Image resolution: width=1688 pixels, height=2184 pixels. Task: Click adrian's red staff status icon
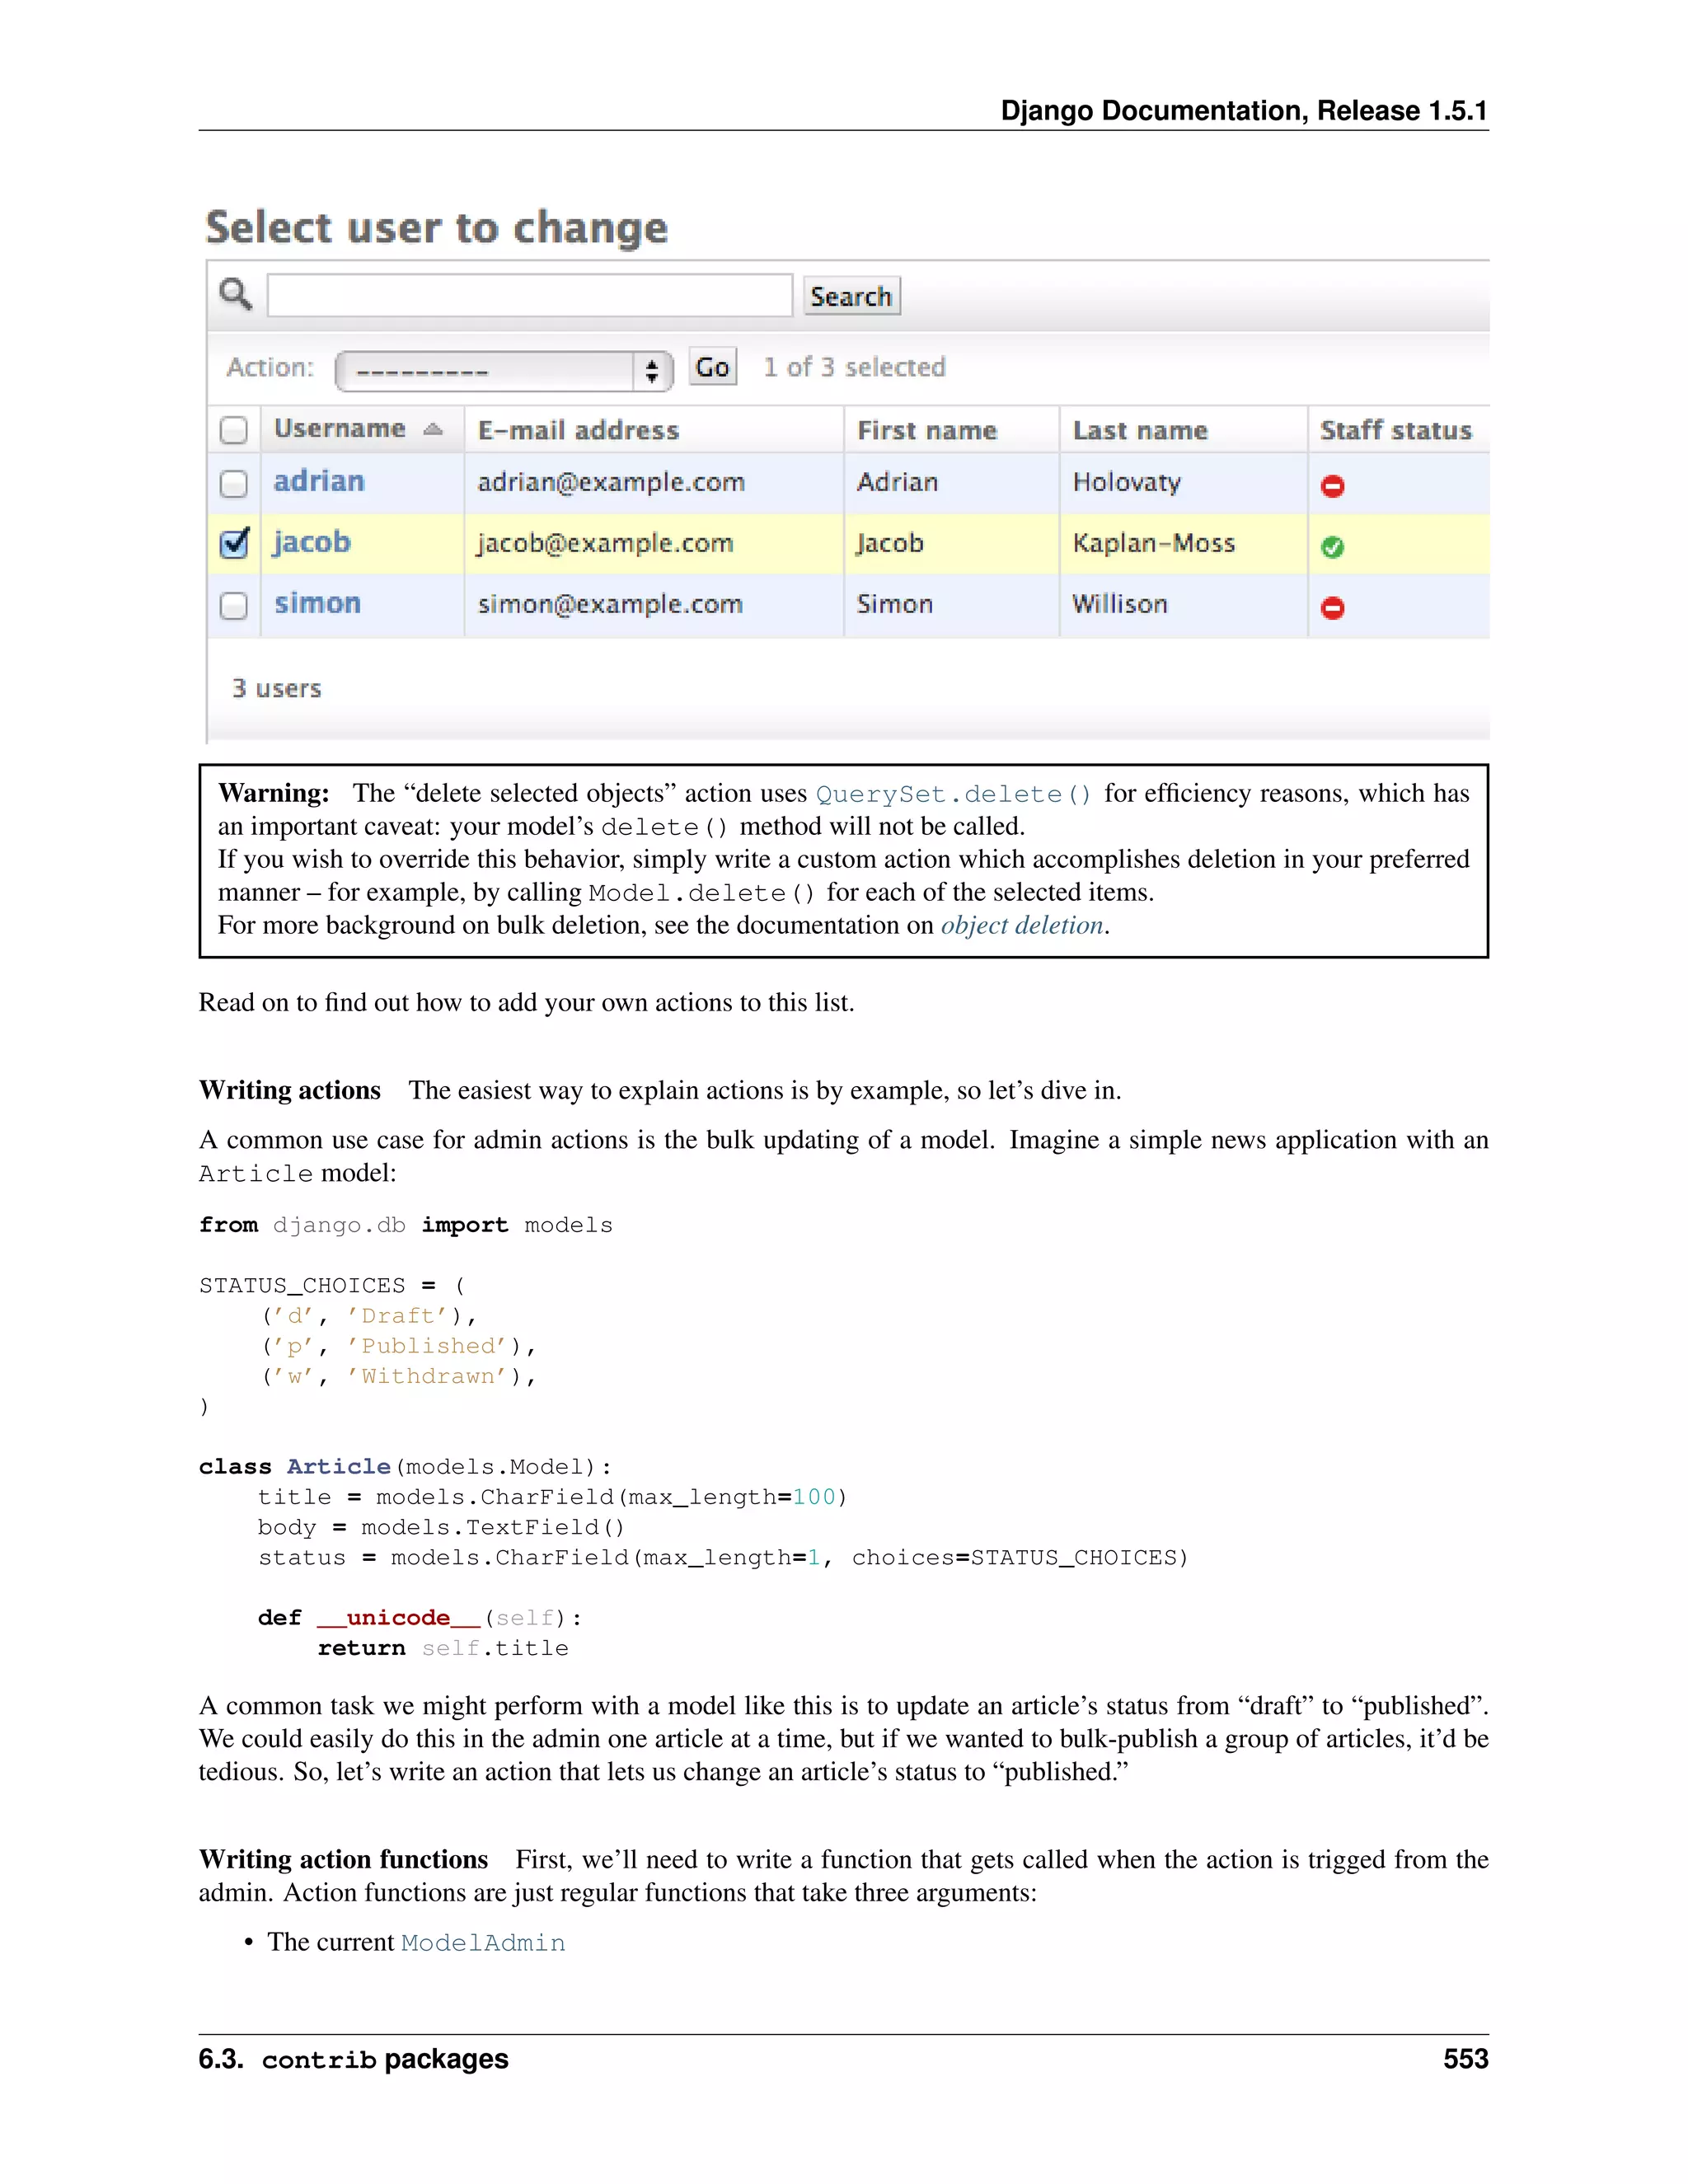1332,486
